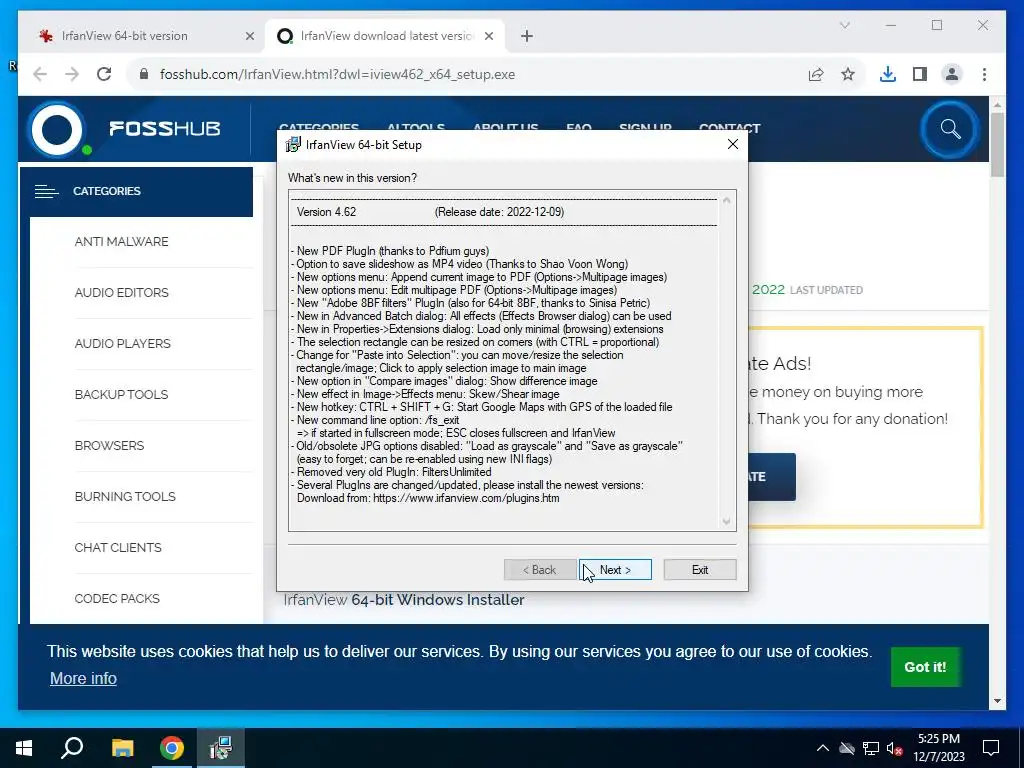This screenshot has height=768, width=1024.
Task: Open CONTACT in the FossHub navigation
Action: 729,127
